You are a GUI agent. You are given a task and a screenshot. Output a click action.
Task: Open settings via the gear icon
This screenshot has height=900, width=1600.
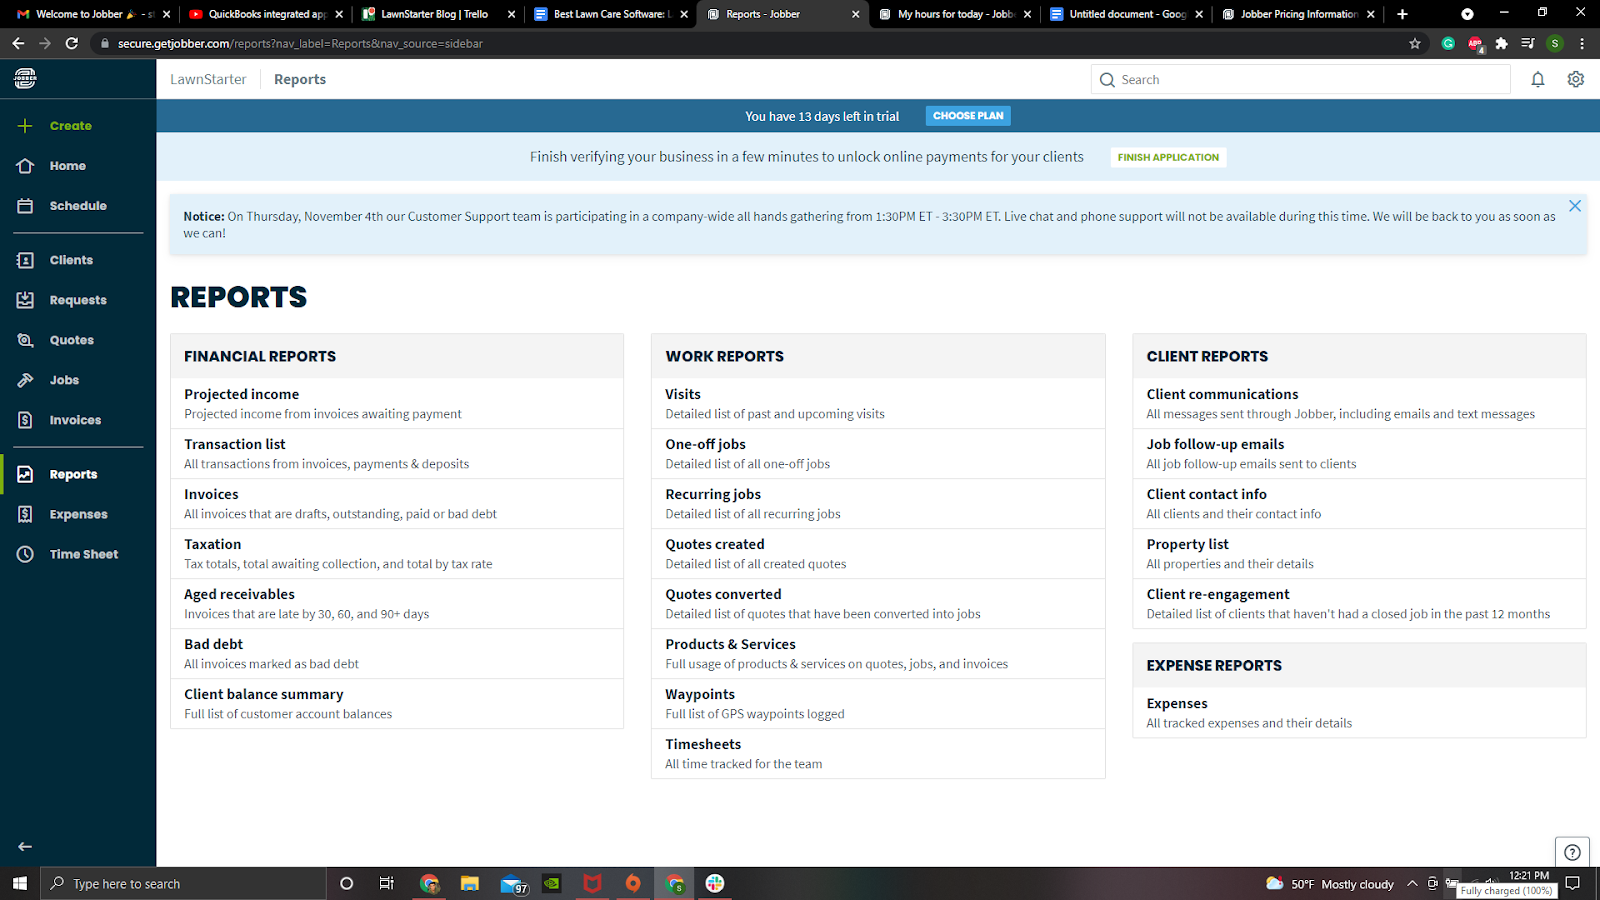(x=1576, y=80)
